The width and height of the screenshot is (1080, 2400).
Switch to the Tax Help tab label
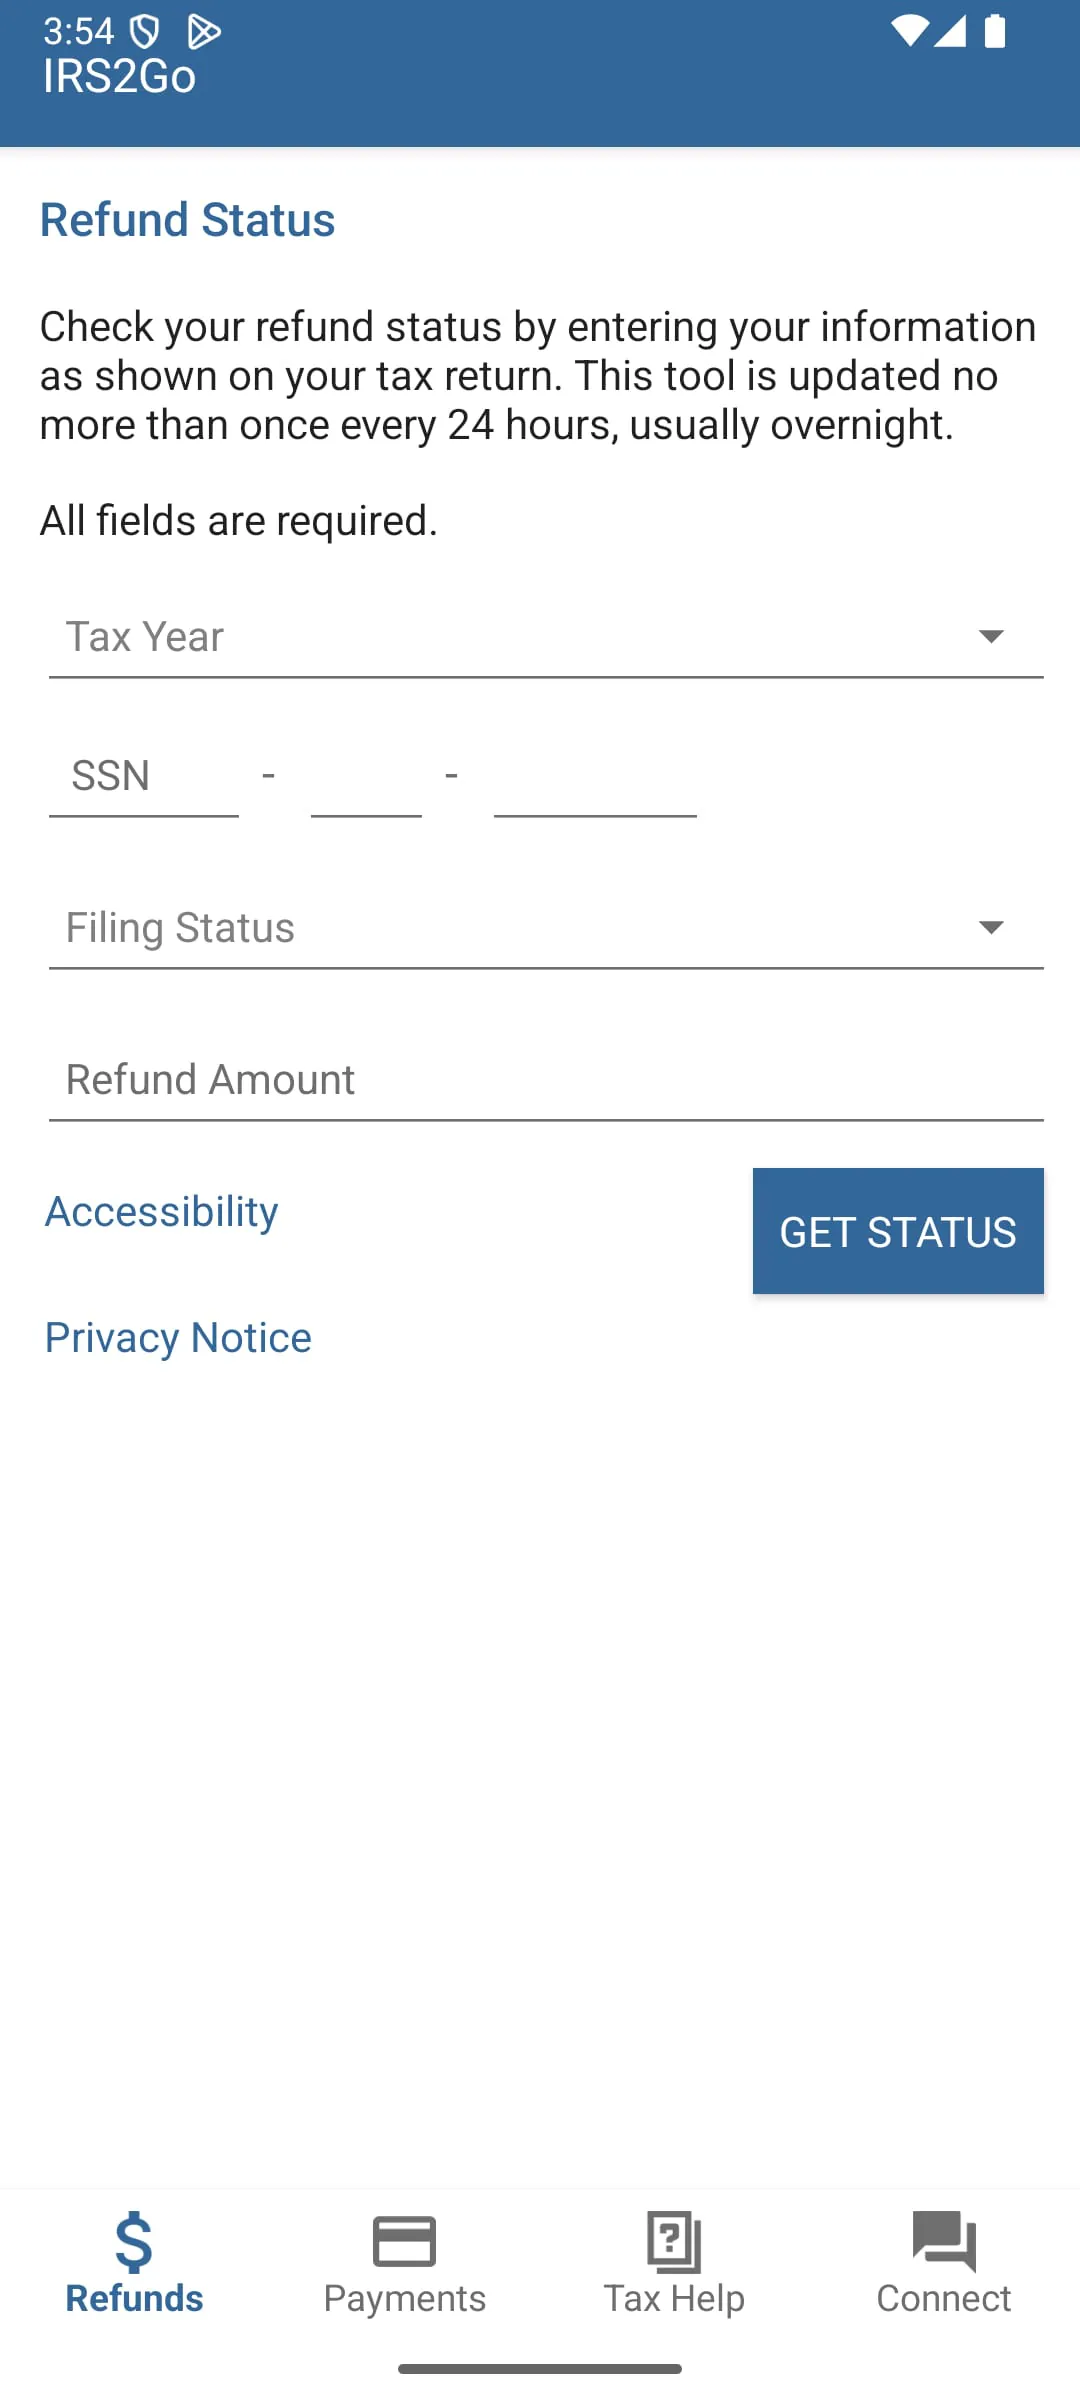pyautogui.click(x=674, y=2298)
